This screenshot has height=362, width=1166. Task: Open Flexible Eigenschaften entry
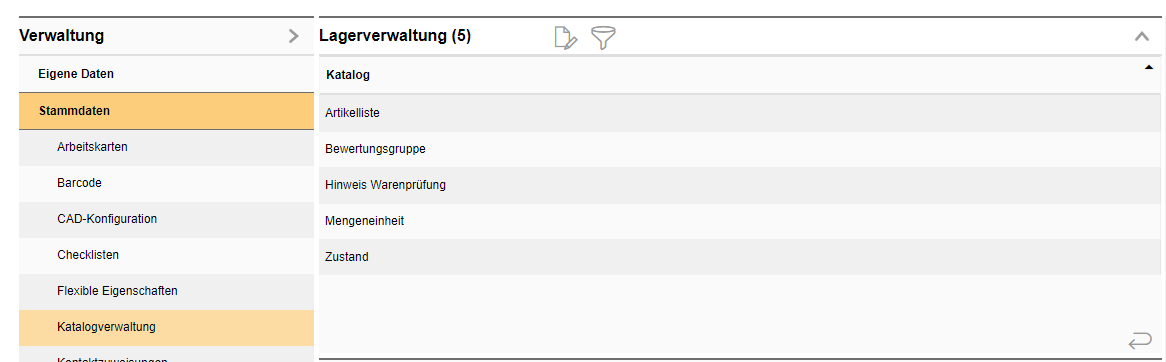167,291
